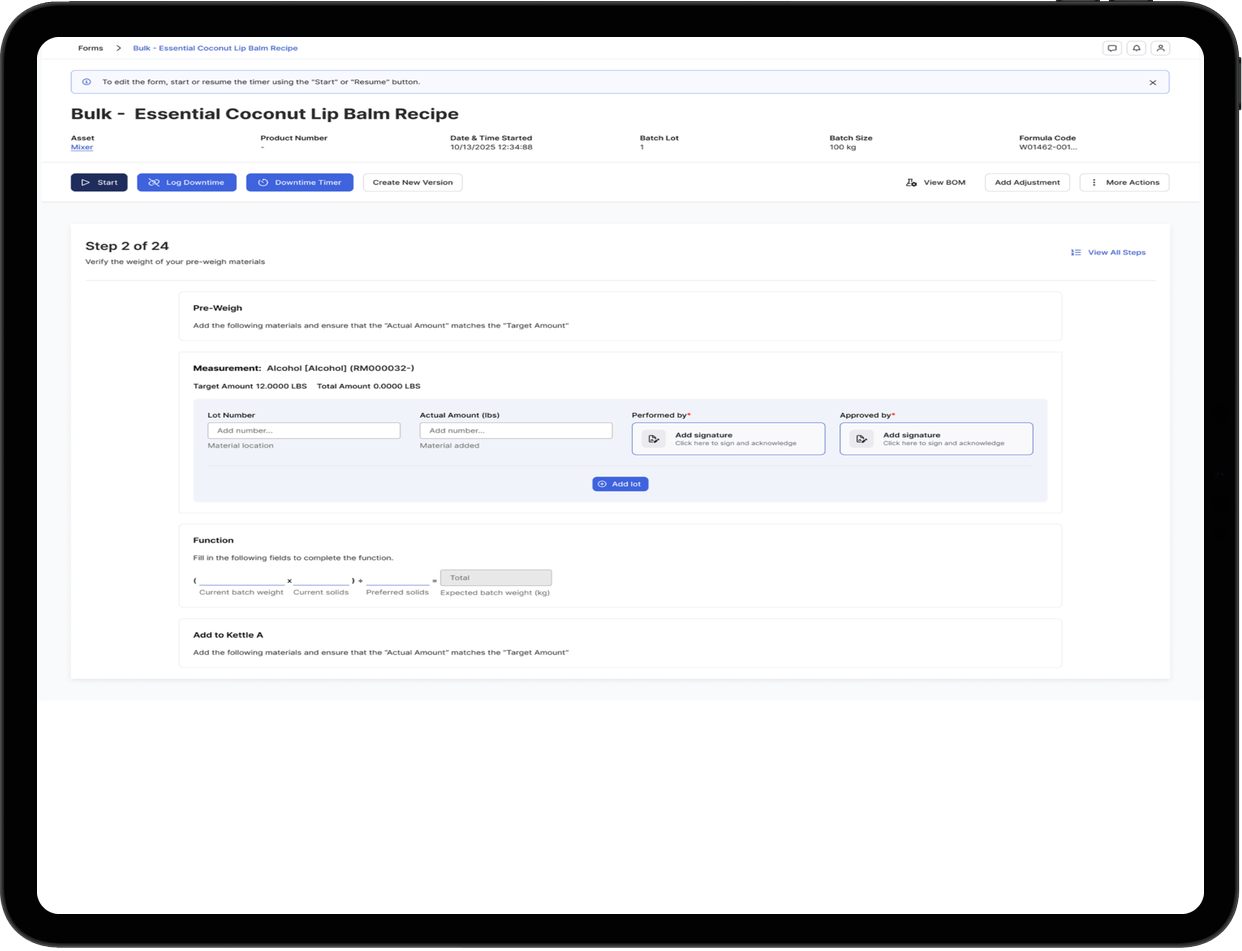Click the 'Target Amount 12.0000 LBS' text
Image resolution: width=1242 pixels, height=951 pixels.
(x=250, y=386)
